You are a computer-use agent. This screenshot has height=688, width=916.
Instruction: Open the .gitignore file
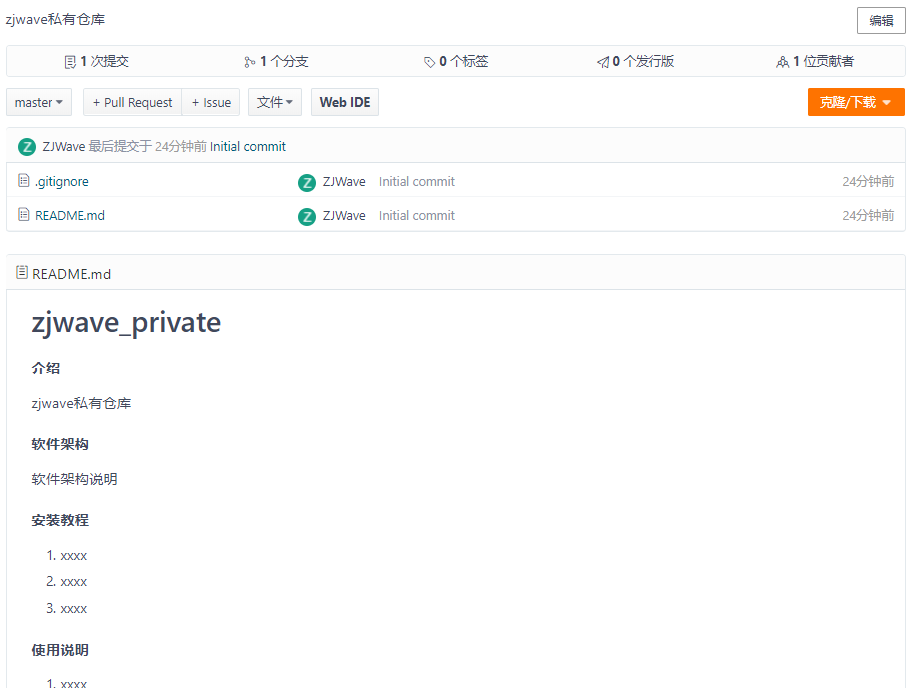point(62,182)
